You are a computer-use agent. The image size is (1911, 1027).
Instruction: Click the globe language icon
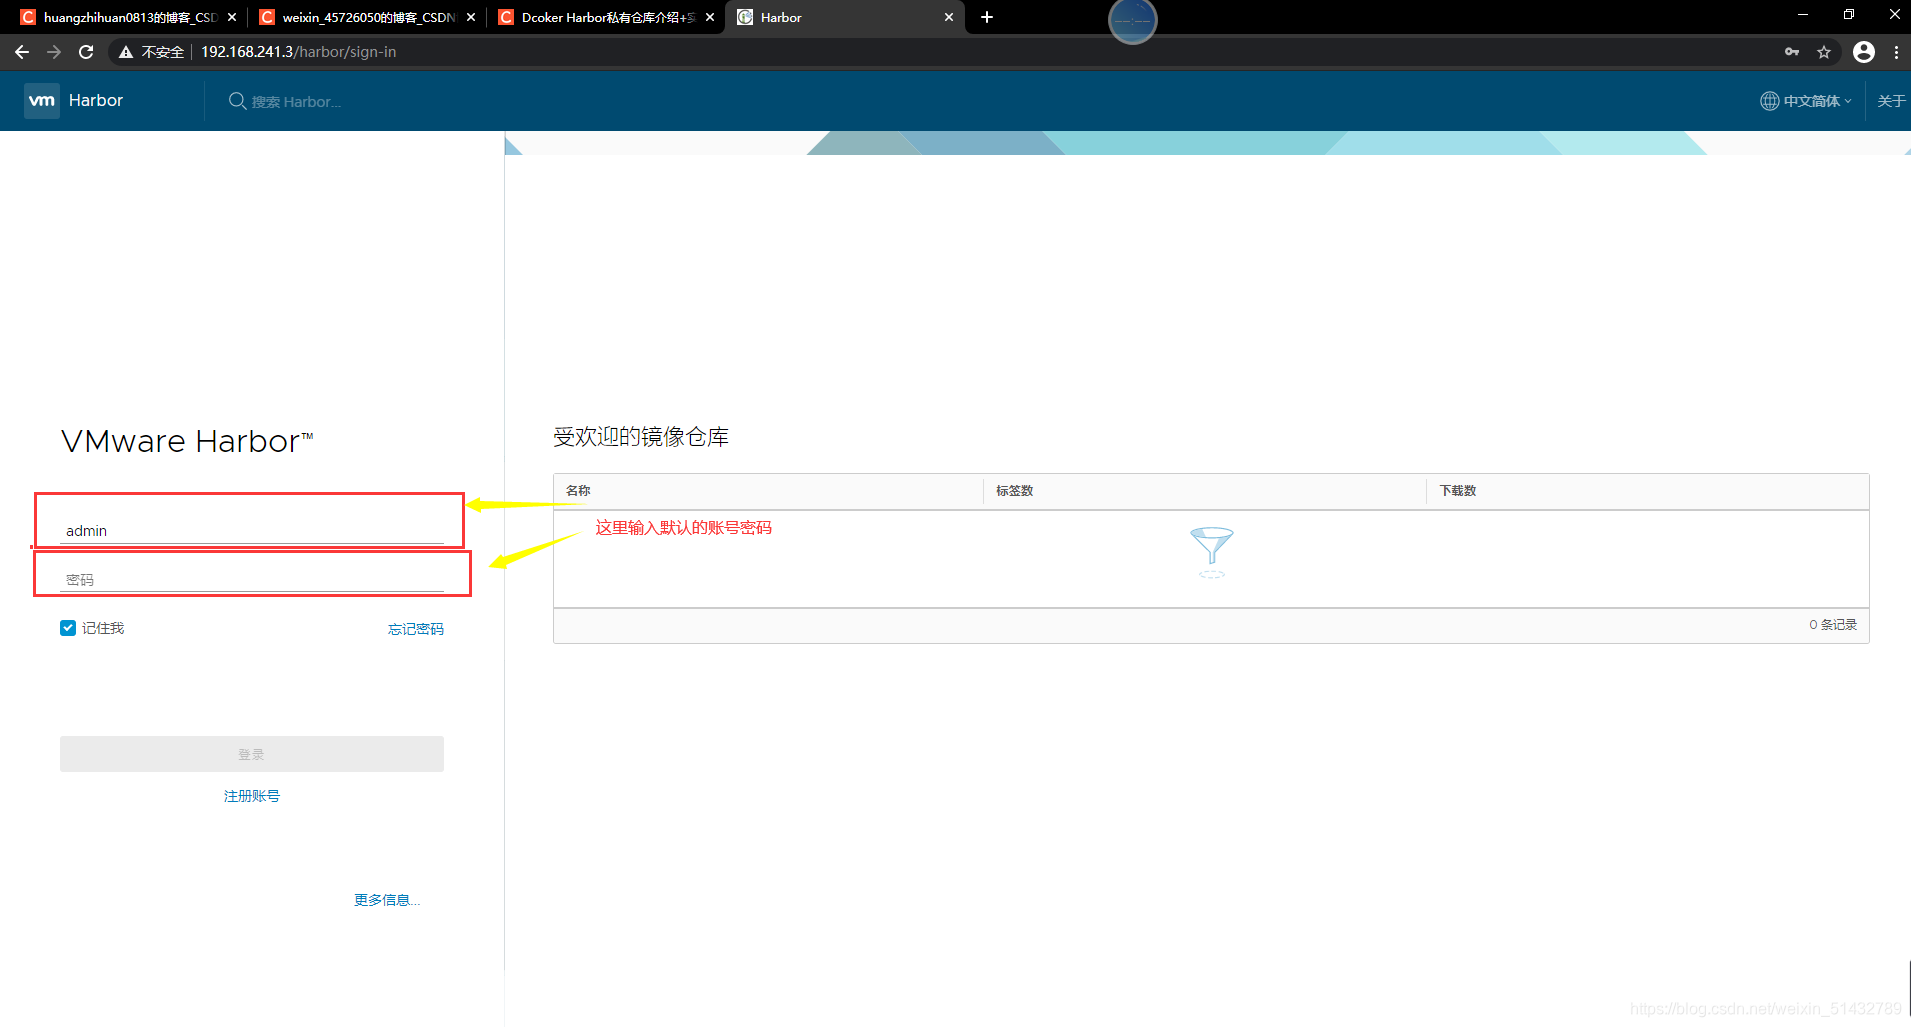coord(1769,101)
